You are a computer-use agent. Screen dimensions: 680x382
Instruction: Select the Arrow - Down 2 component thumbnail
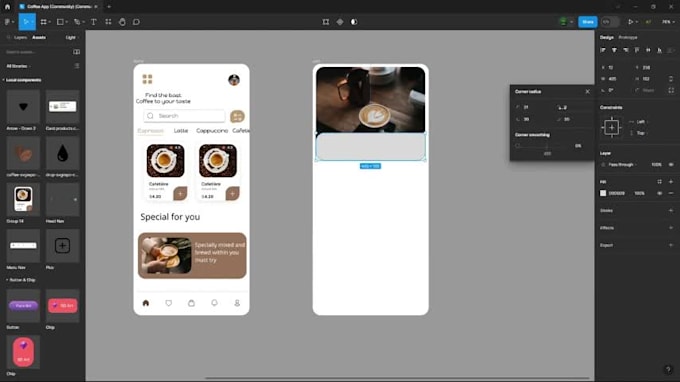23,107
